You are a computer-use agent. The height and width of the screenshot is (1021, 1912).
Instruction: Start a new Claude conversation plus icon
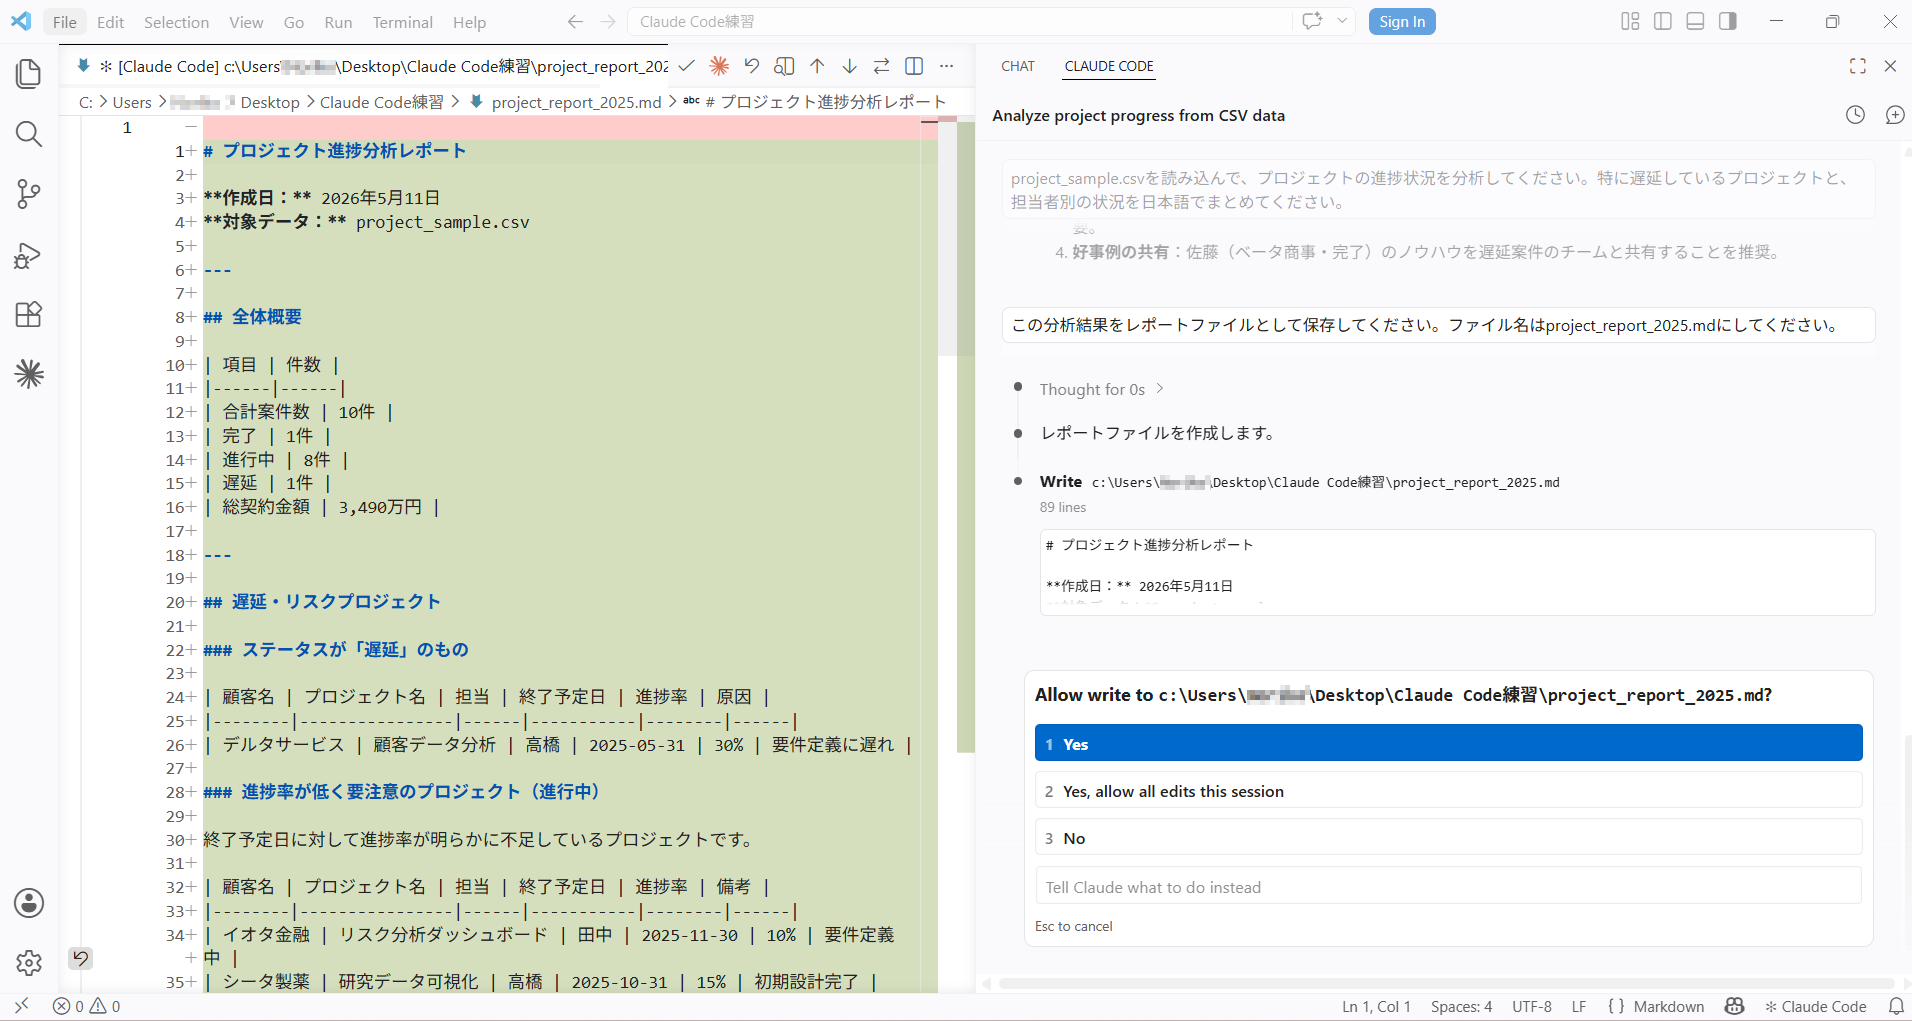1895,115
